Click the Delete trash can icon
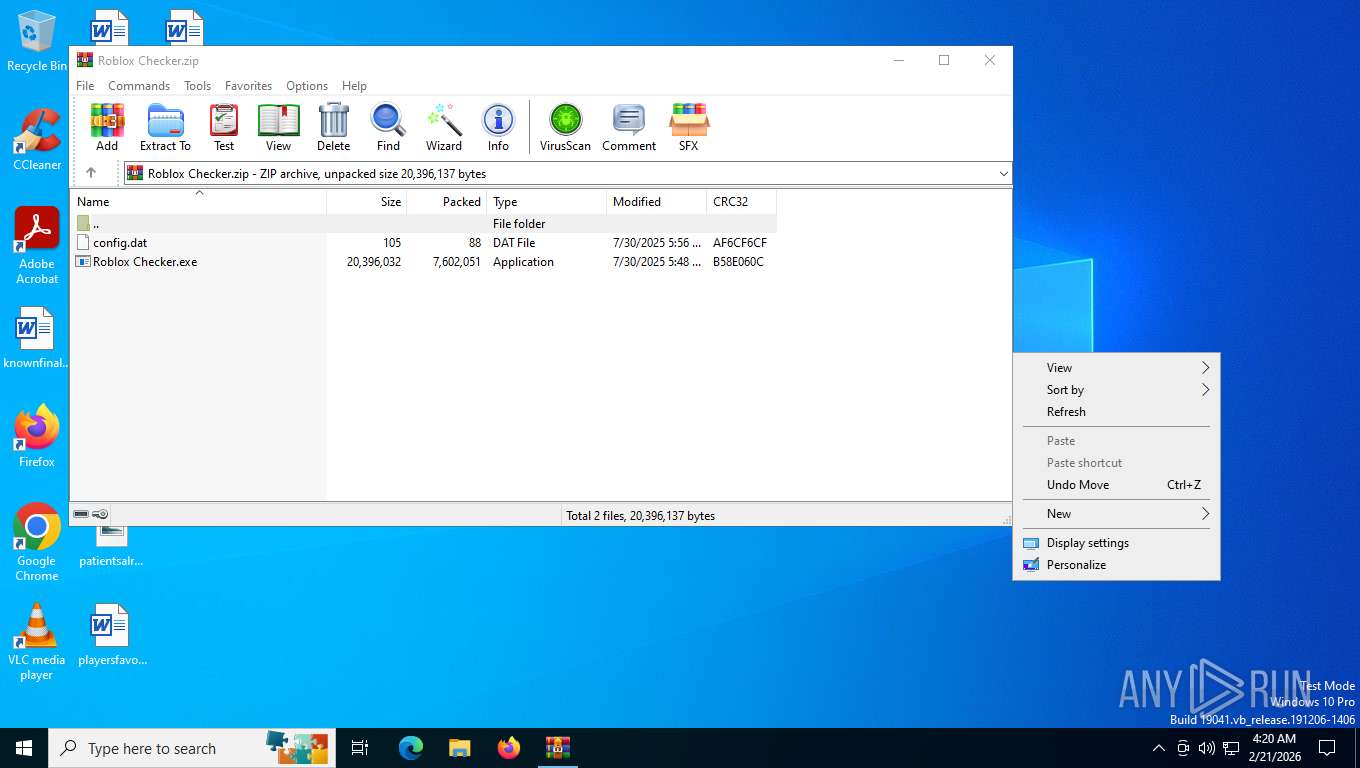 [333, 127]
